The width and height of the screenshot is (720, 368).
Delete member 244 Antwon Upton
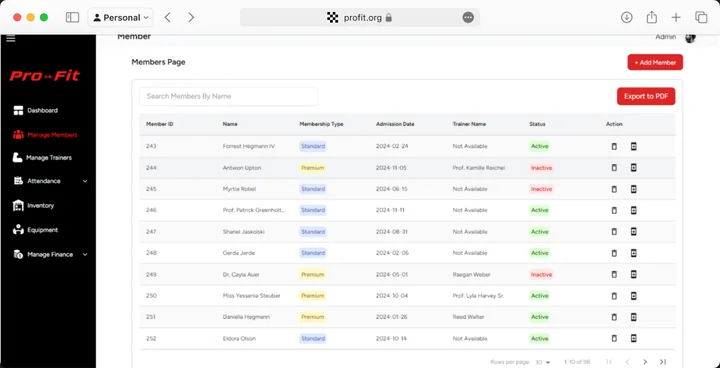pos(614,168)
